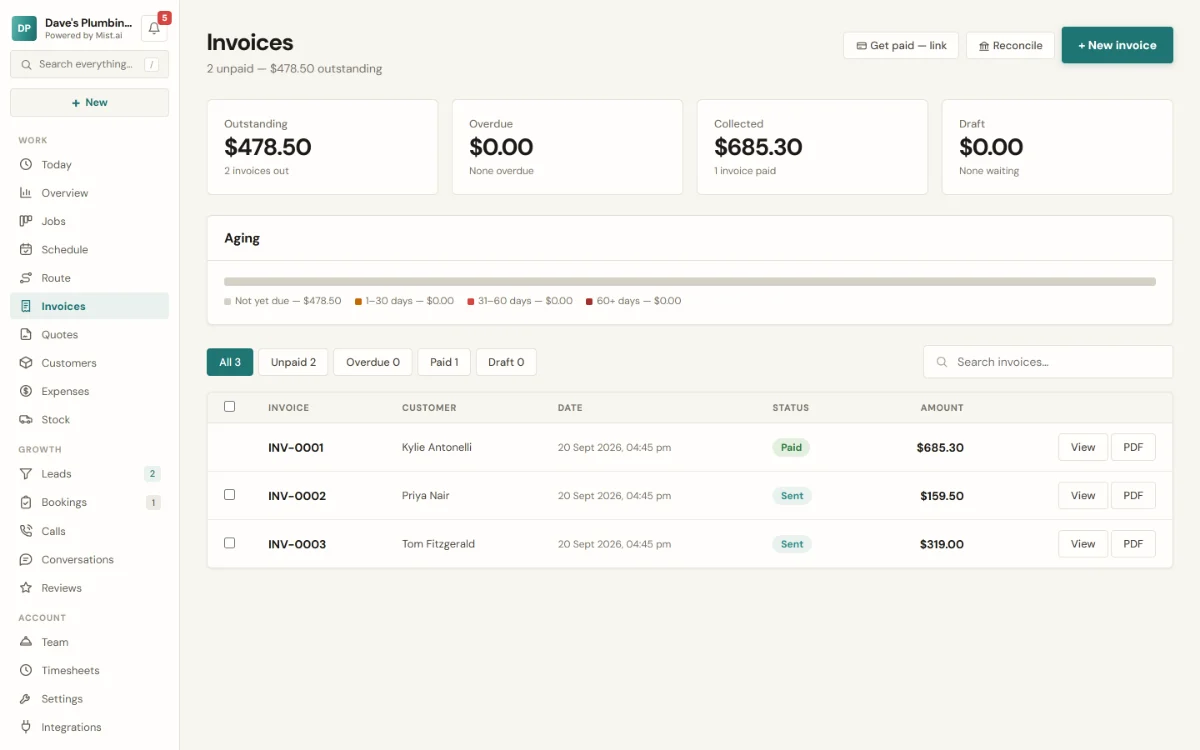Focus the Search invoices field
The height and width of the screenshot is (750, 1200).
tap(1048, 362)
